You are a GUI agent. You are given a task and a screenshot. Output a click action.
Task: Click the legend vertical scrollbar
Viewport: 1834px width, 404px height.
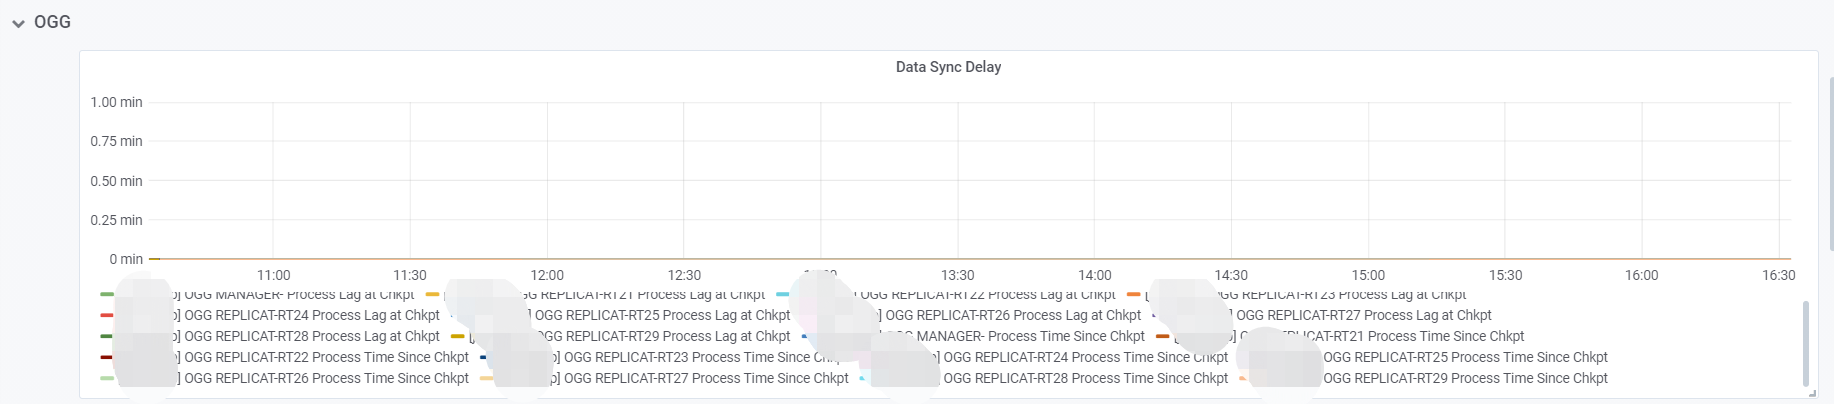[x=1805, y=342]
